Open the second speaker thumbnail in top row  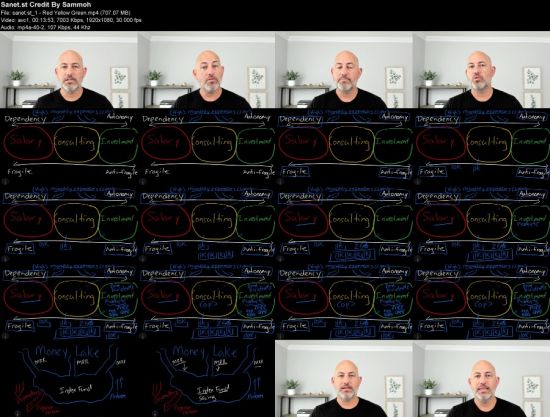coord(206,70)
